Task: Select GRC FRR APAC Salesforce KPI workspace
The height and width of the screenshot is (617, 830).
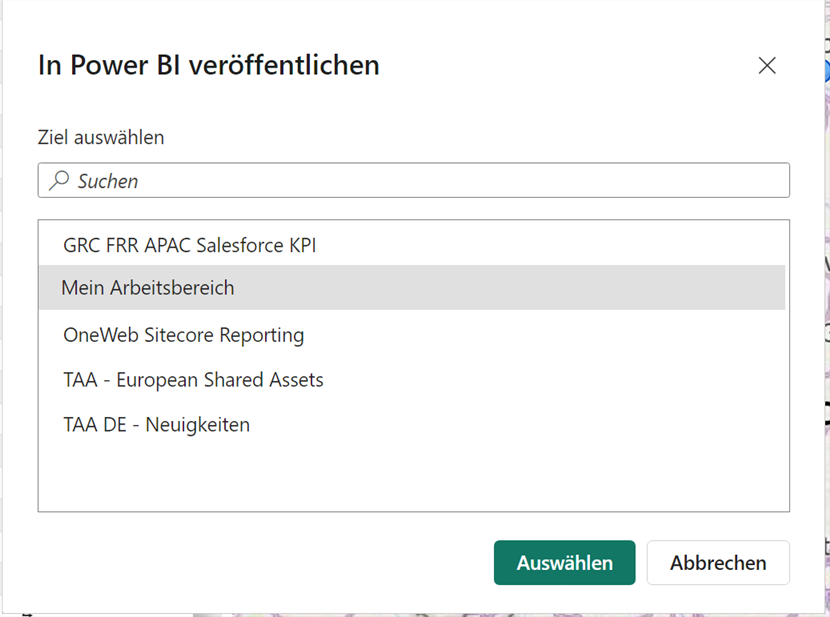Action: point(412,245)
